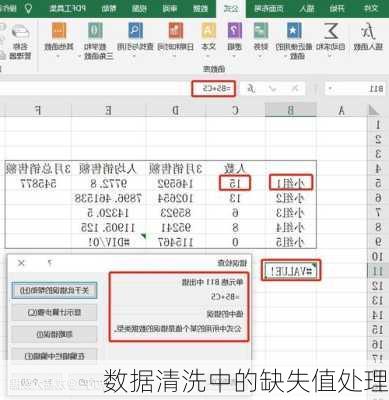Viewport: 389px width, 400px height.
Task: Select cell containing 小组3
Action: click(x=291, y=213)
